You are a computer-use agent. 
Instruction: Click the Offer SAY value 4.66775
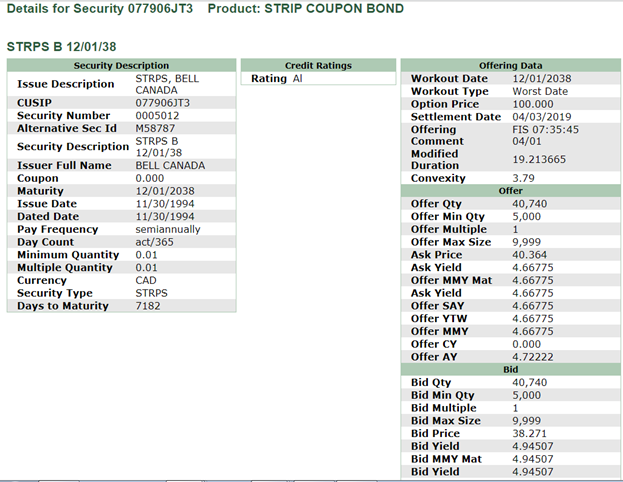click(x=532, y=306)
